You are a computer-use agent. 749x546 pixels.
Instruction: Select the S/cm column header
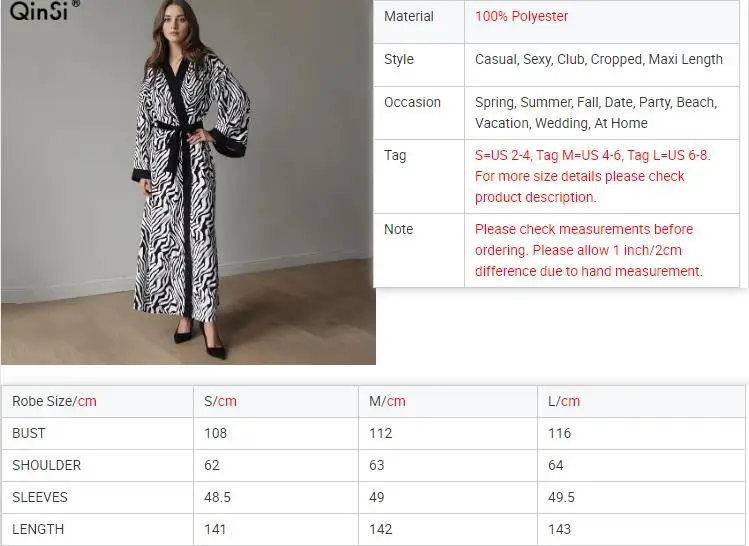pos(220,401)
